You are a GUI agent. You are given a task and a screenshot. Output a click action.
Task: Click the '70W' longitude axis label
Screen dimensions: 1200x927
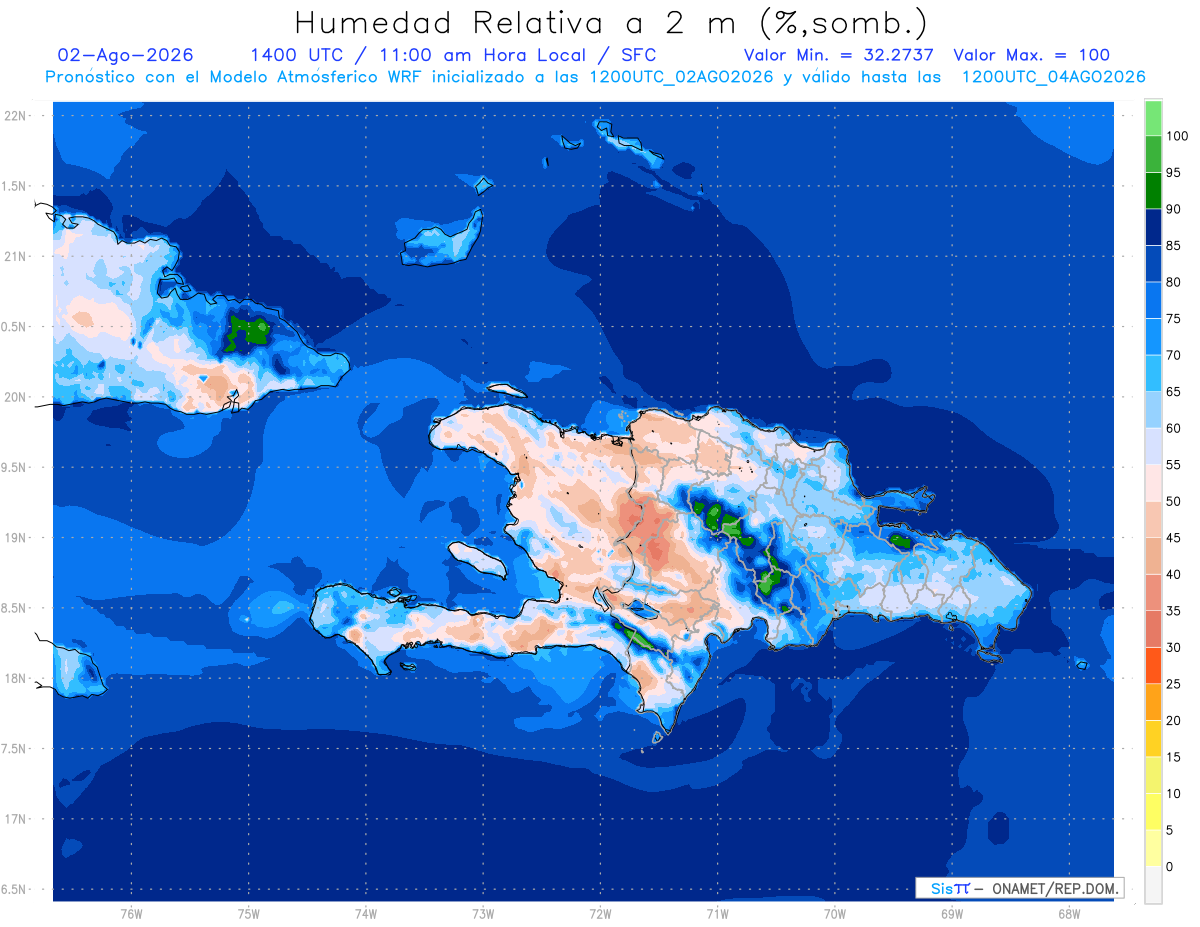835,914
